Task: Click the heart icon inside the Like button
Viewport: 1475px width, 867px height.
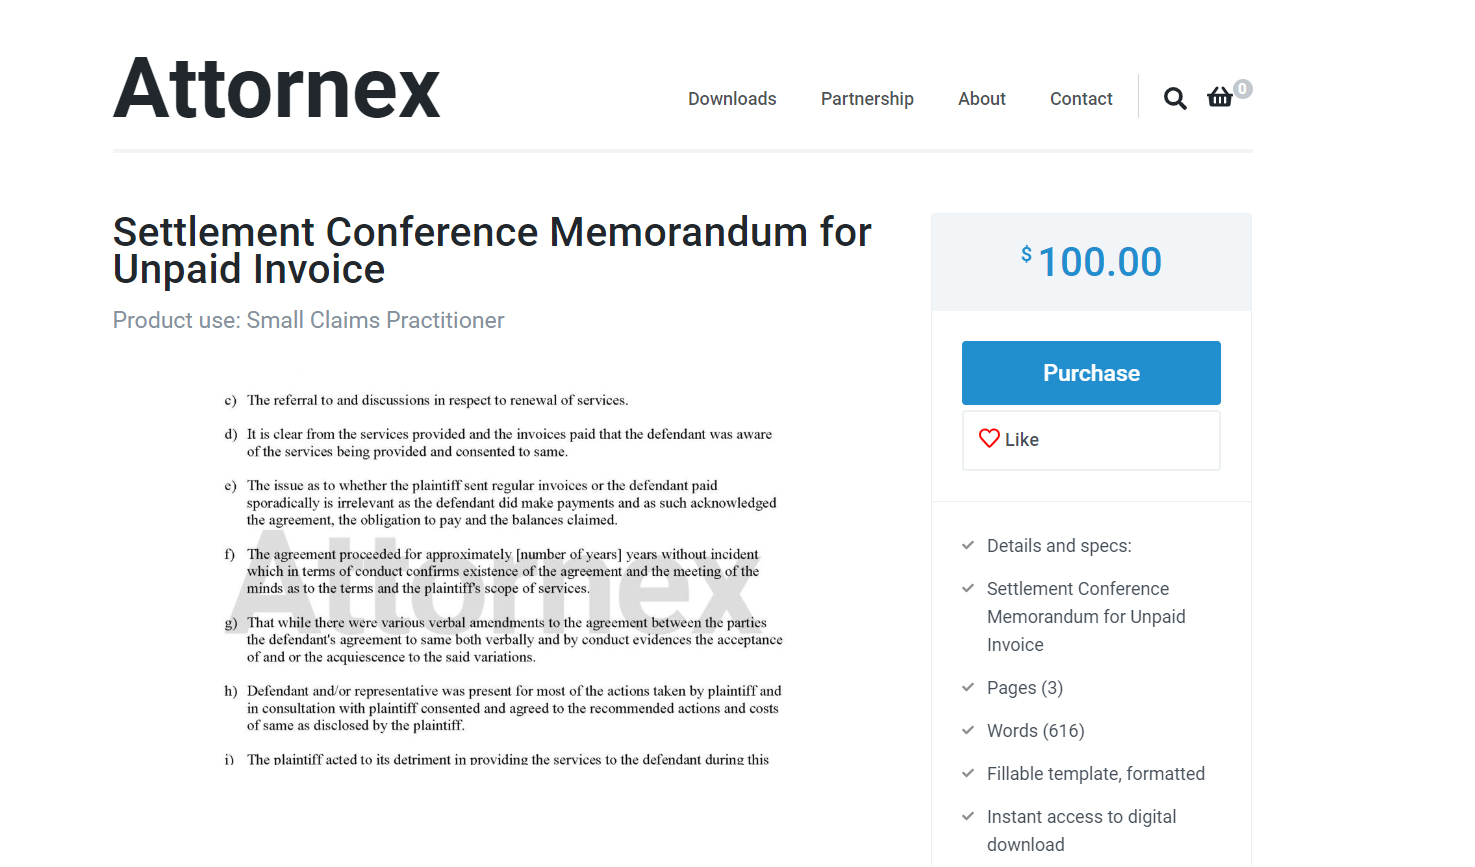Action: [x=990, y=438]
